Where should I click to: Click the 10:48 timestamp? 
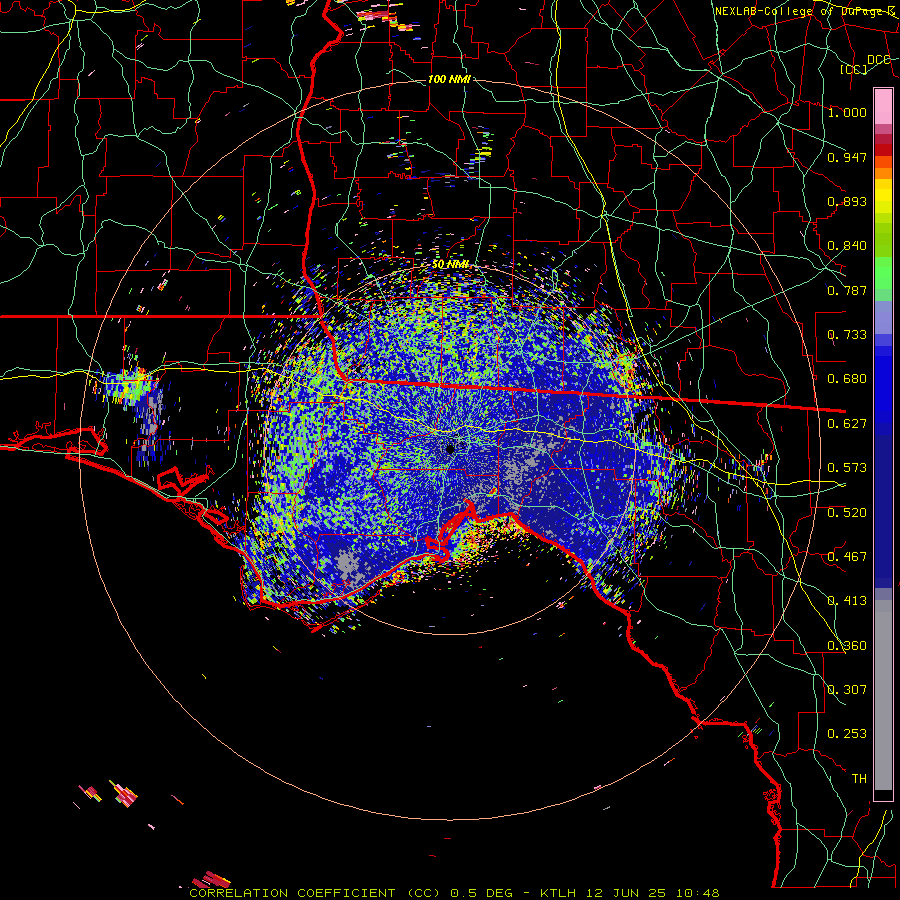click(697, 893)
